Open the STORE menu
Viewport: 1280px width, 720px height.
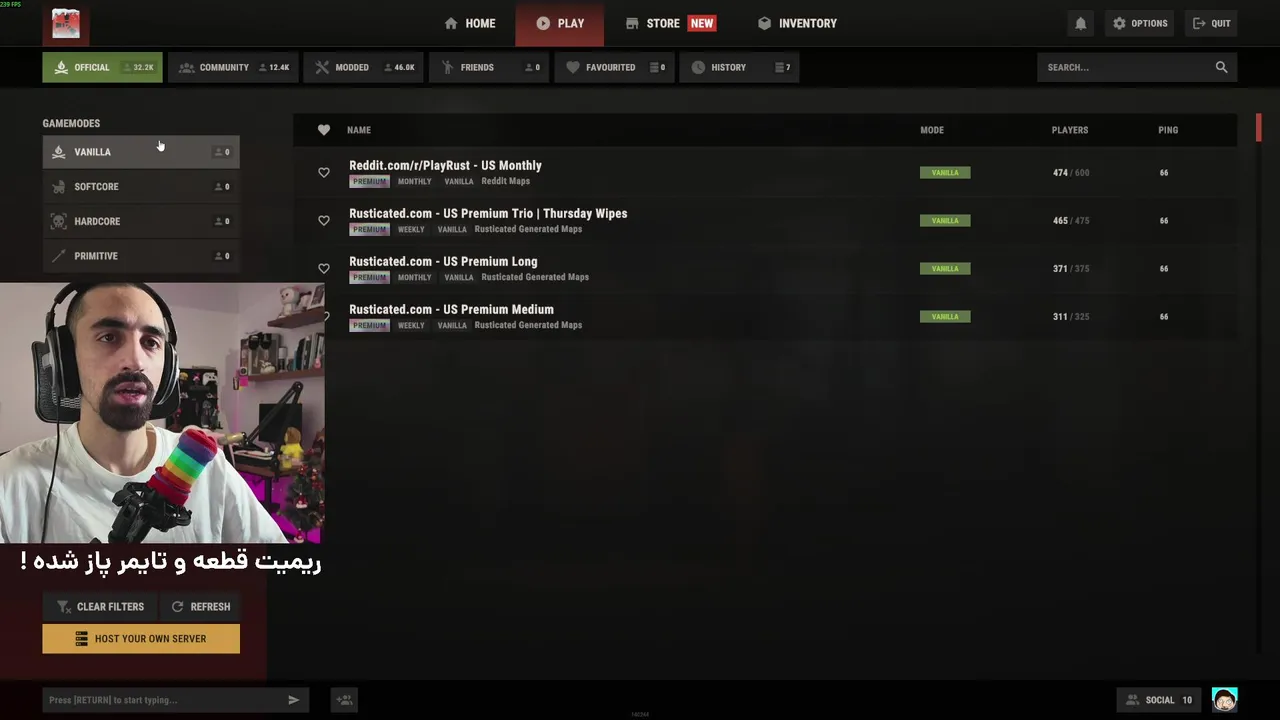[670, 23]
